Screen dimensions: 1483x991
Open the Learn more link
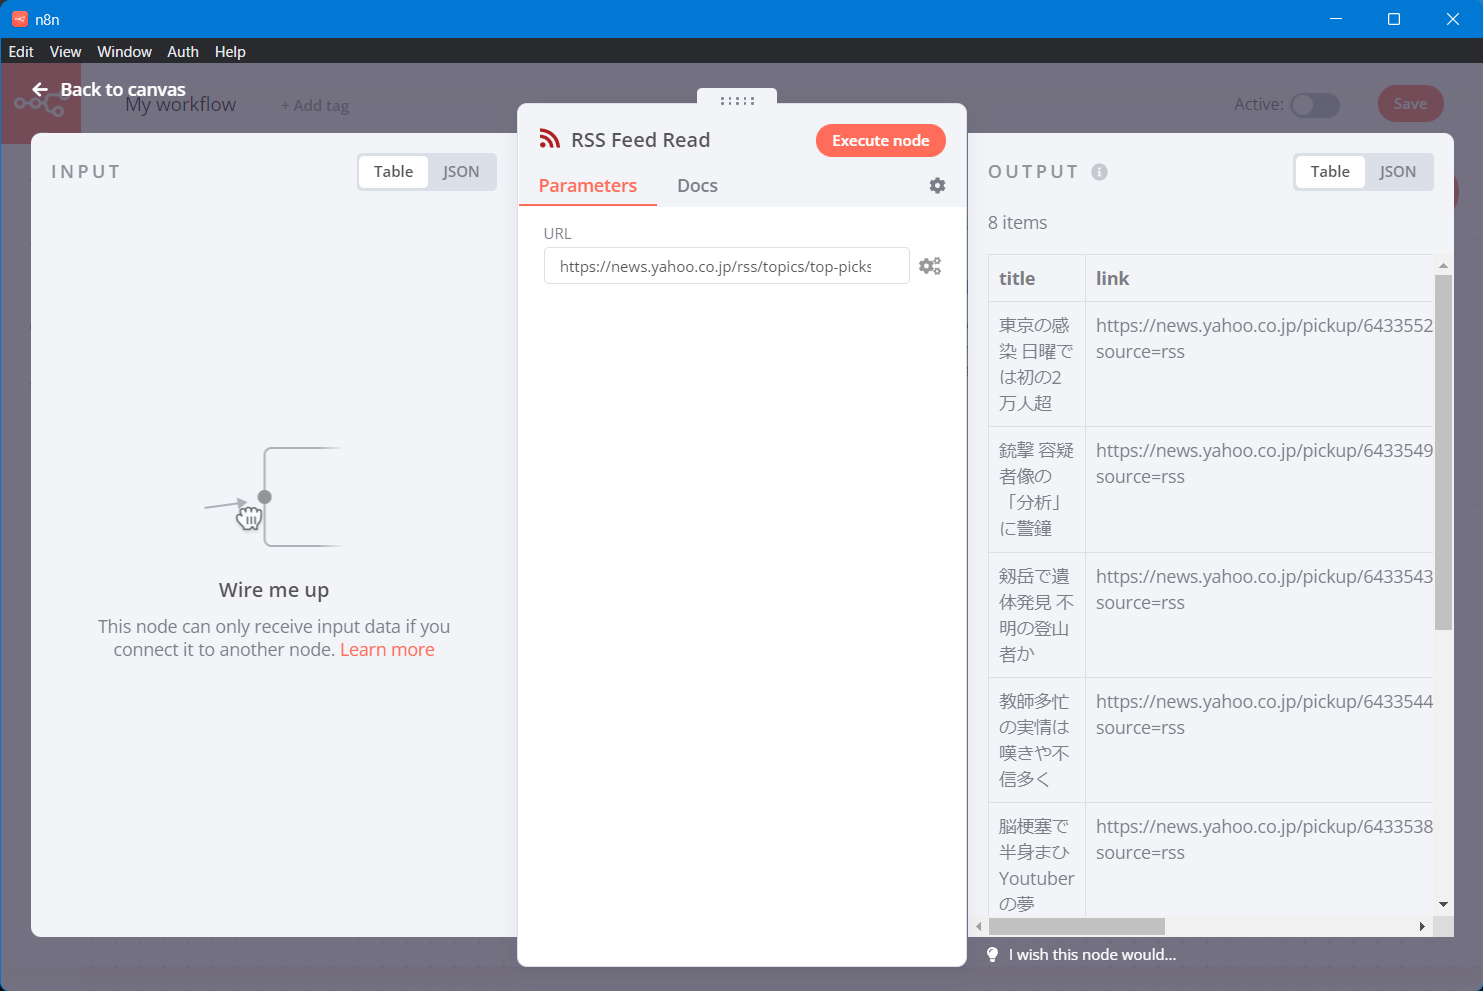tap(387, 650)
